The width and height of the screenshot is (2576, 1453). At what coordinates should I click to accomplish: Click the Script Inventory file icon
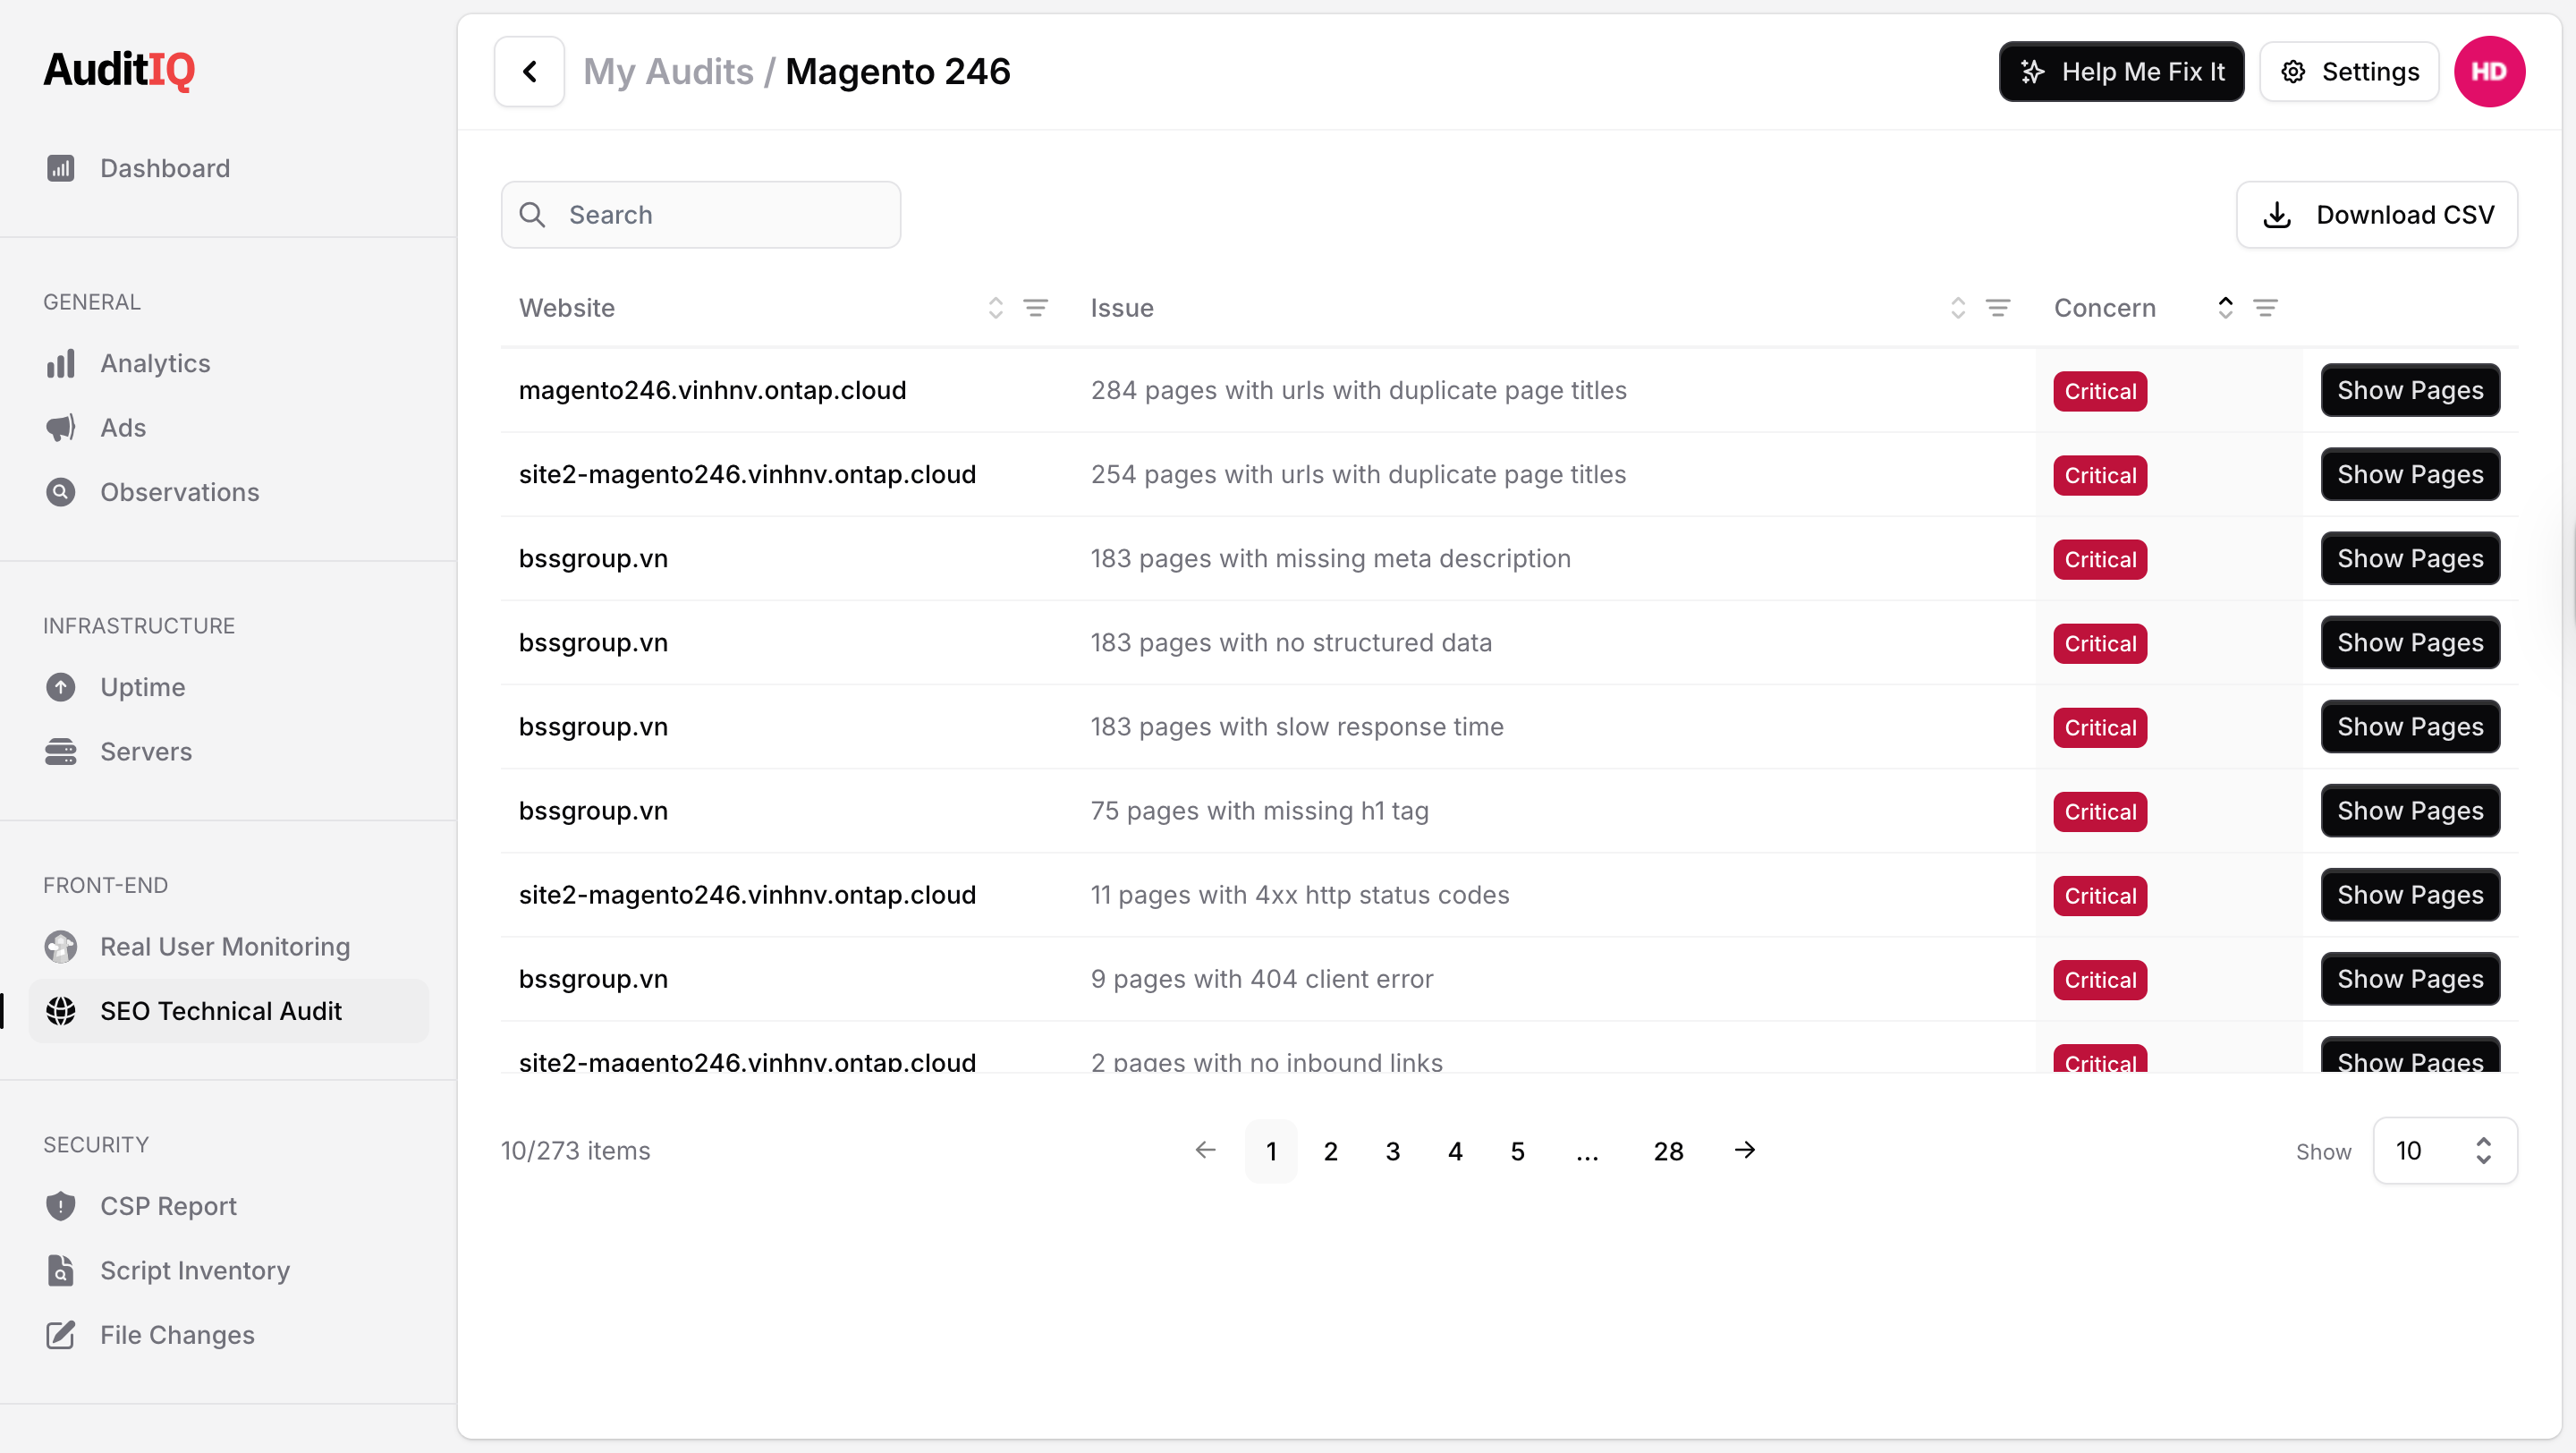pos(61,1270)
